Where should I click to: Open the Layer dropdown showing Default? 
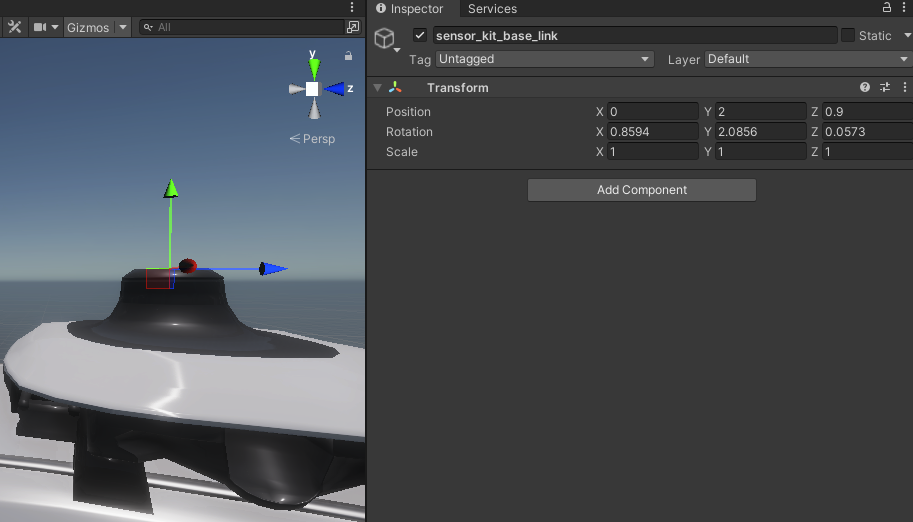(807, 60)
